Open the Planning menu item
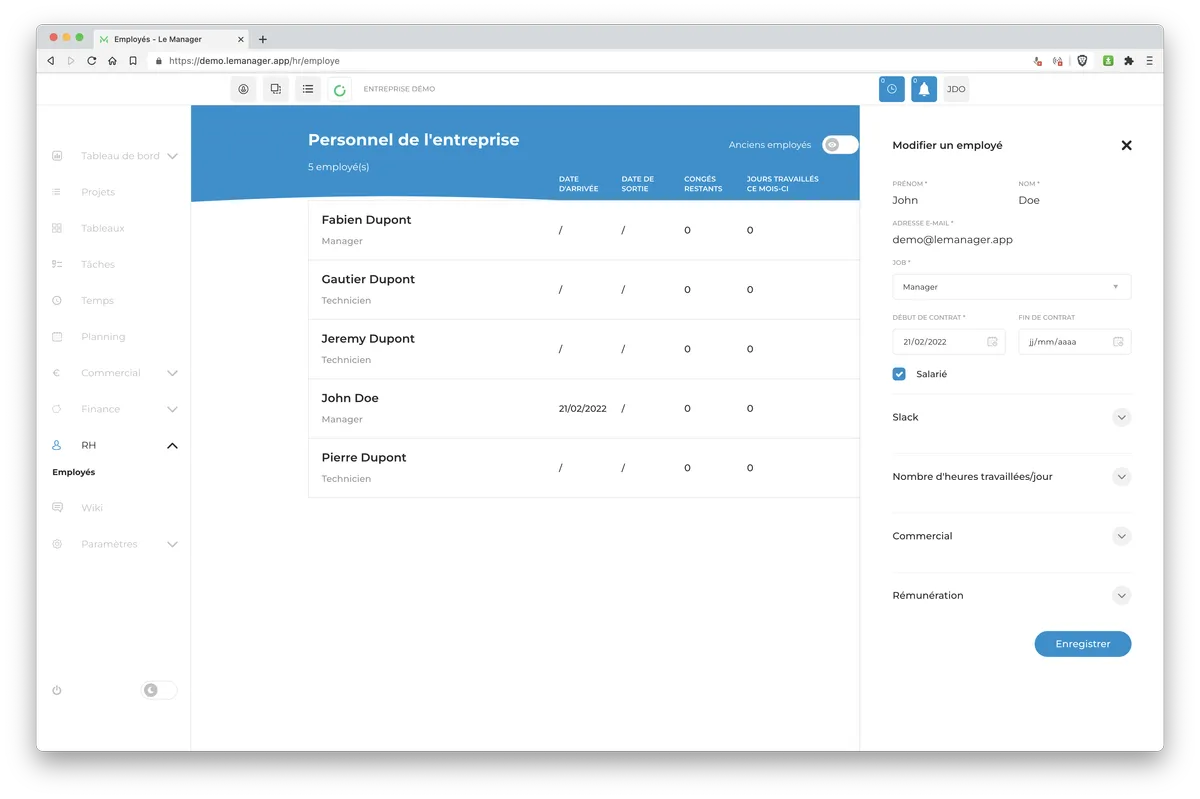This screenshot has width=1200, height=799. (x=103, y=337)
